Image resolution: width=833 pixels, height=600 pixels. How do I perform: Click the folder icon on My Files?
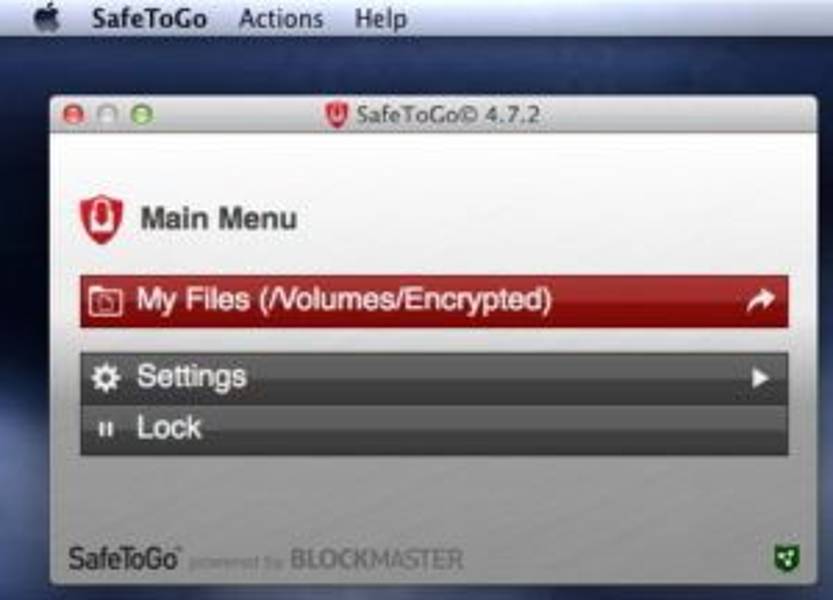click(x=105, y=301)
